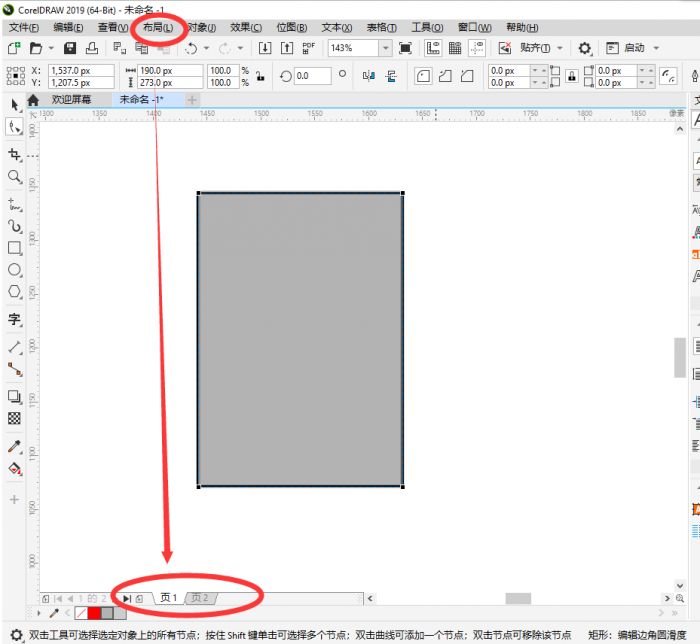The width and height of the screenshot is (700, 644).
Task: Expand the Open button dropdown arrow
Action: coord(51,48)
